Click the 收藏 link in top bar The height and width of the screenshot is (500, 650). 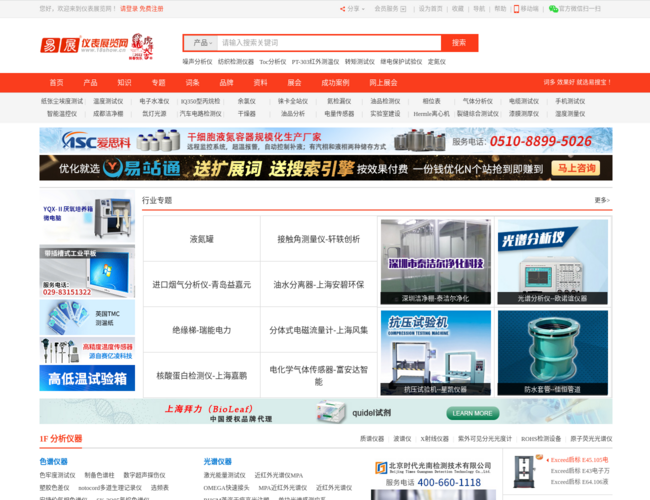click(458, 9)
